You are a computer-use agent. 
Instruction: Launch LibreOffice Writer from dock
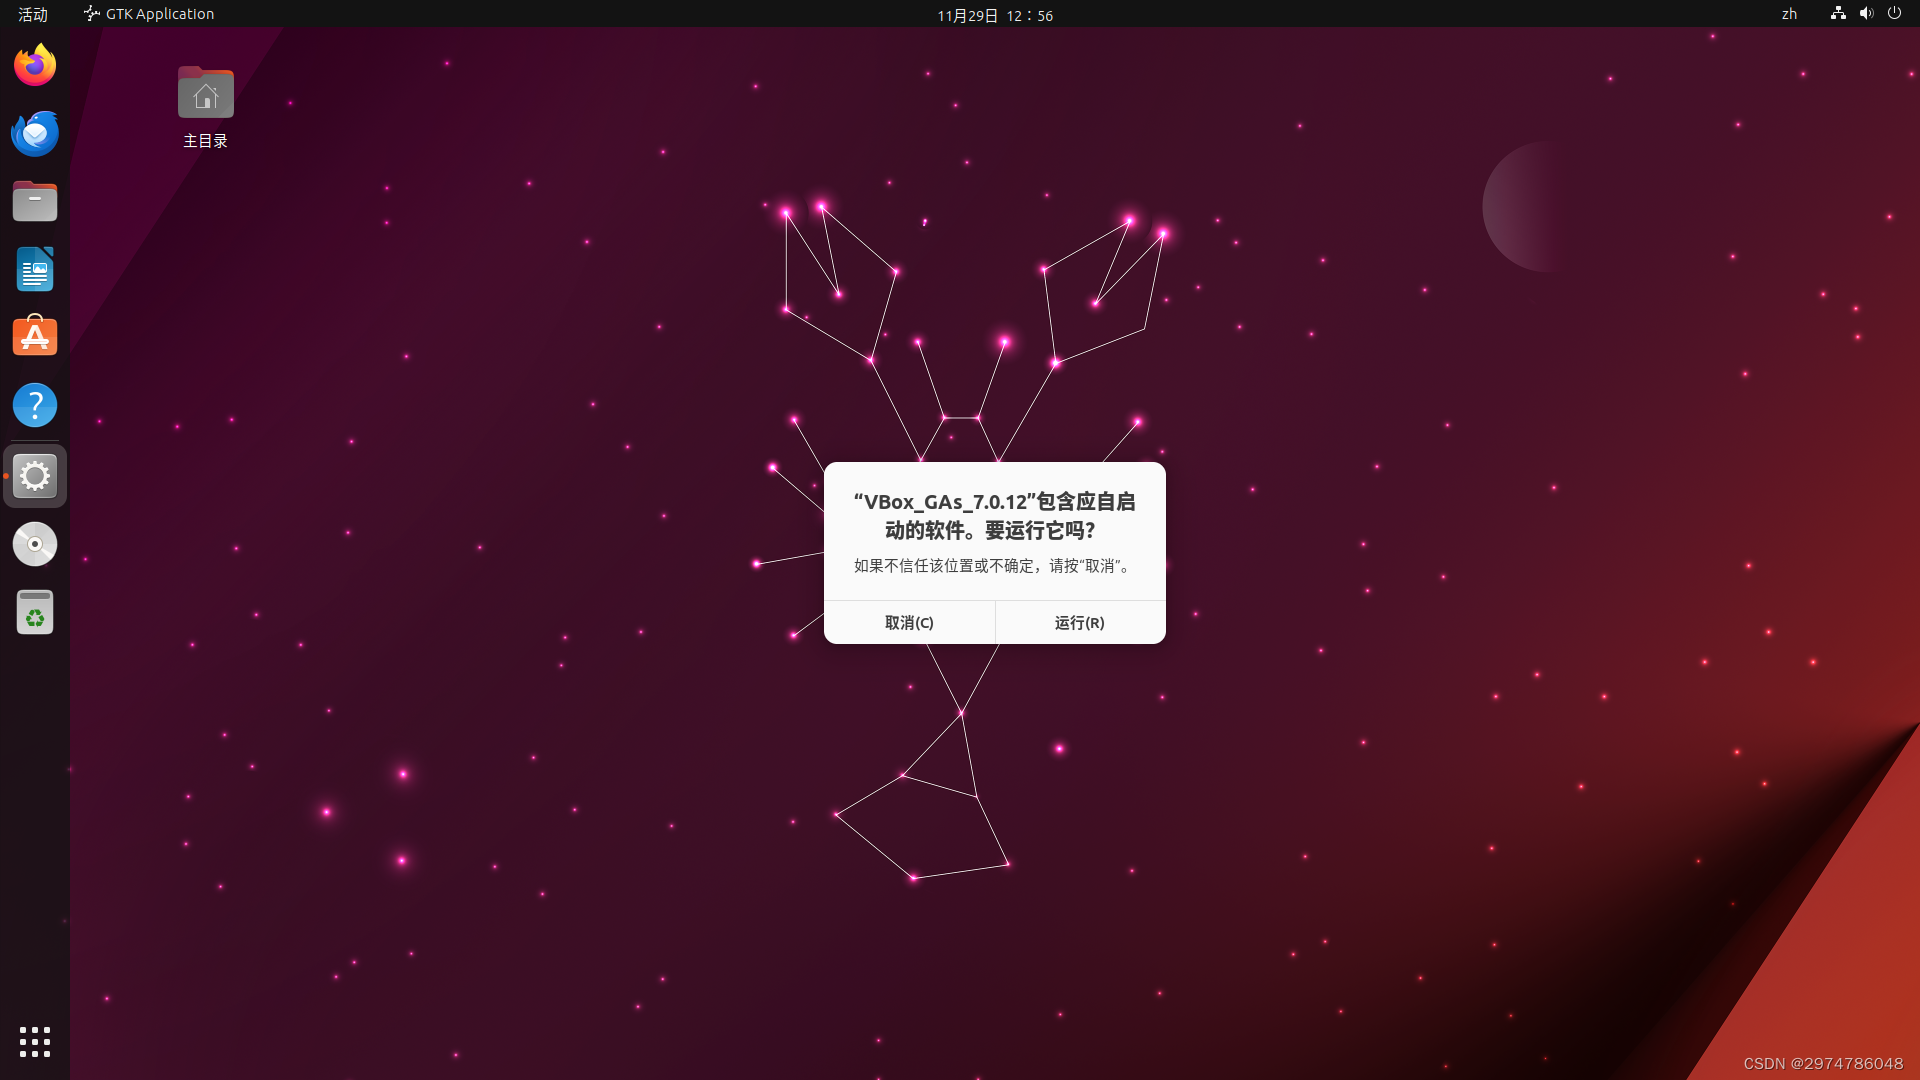35,269
